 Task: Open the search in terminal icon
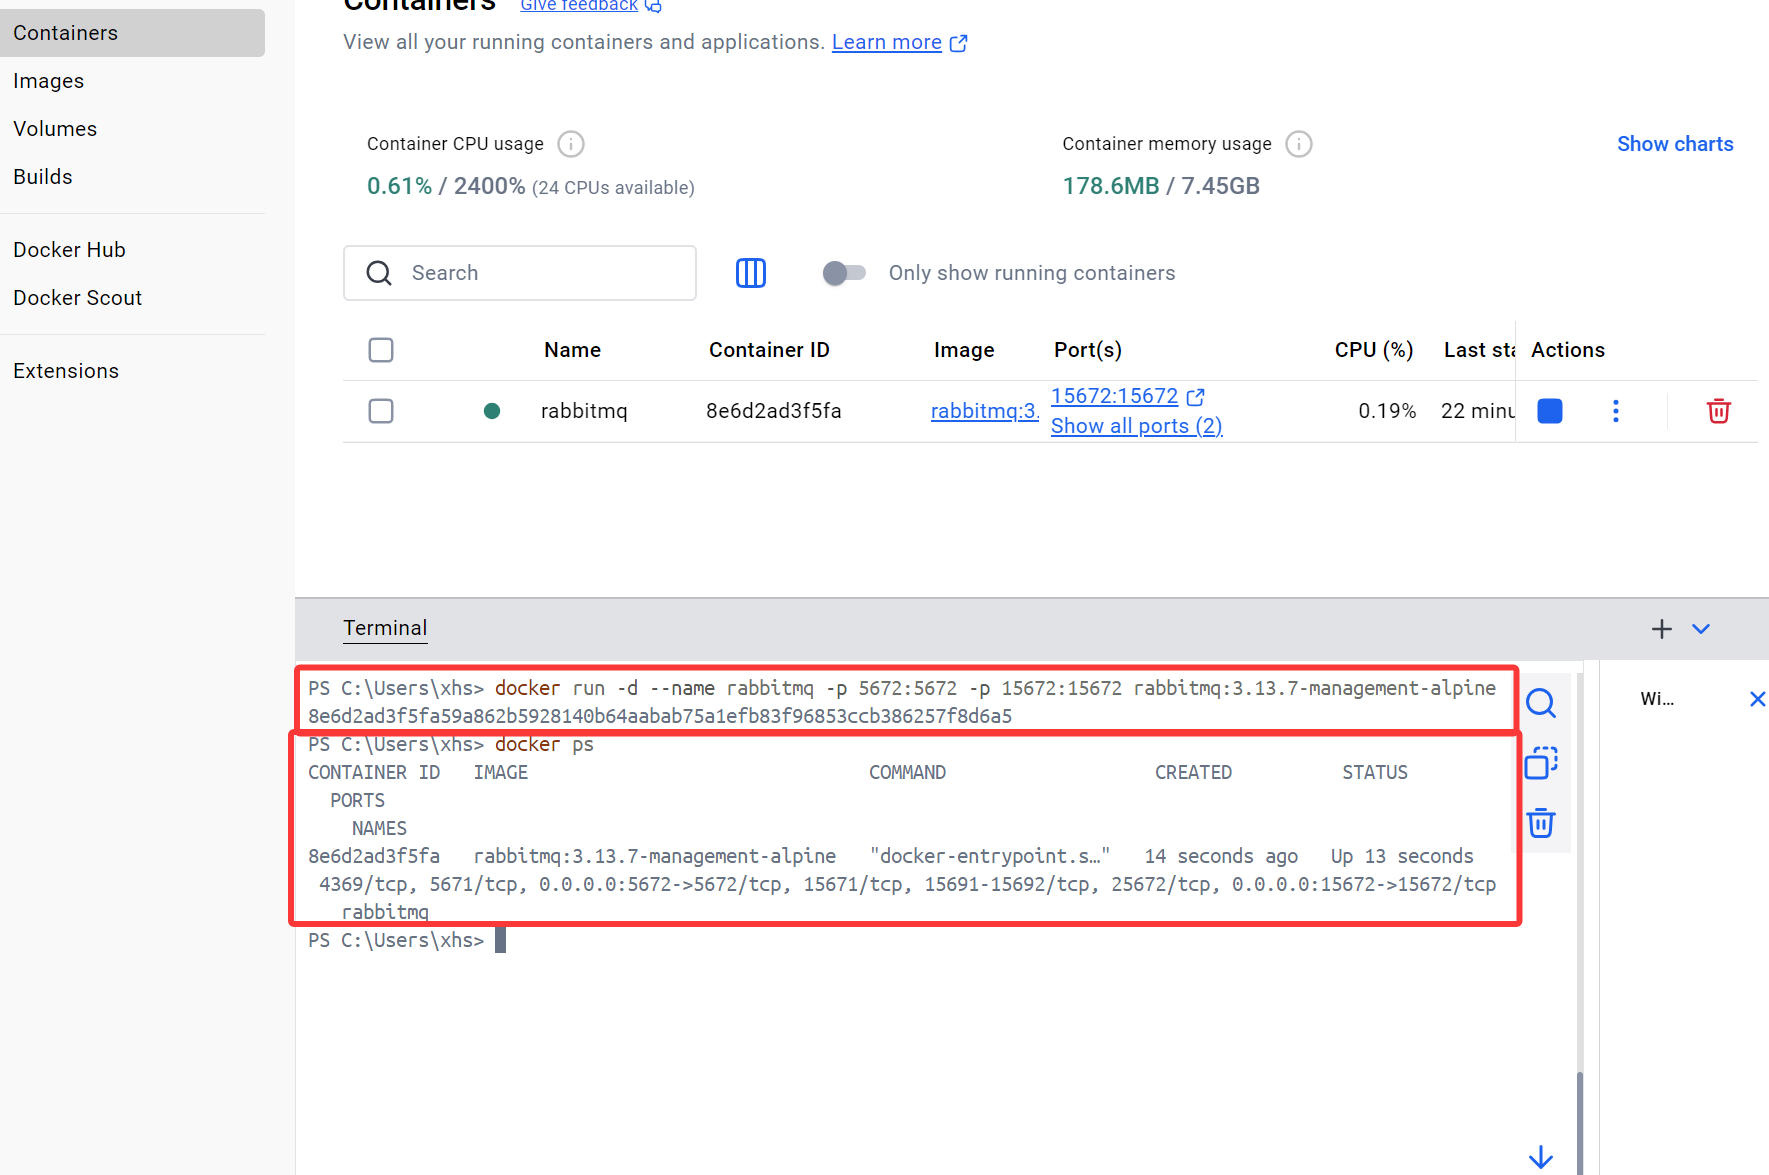click(1541, 703)
